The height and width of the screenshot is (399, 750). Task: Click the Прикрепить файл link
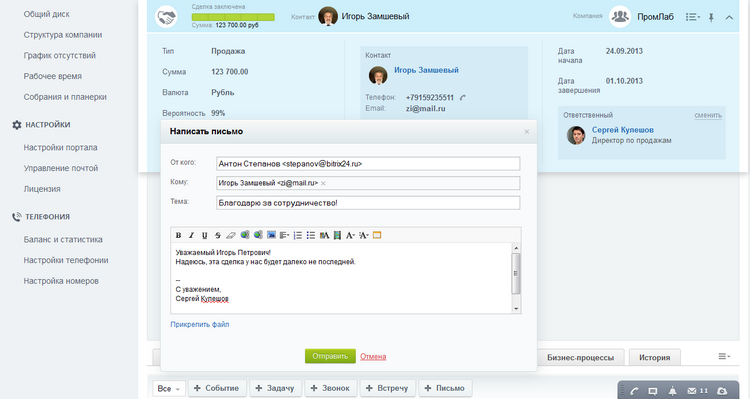click(x=199, y=324)
